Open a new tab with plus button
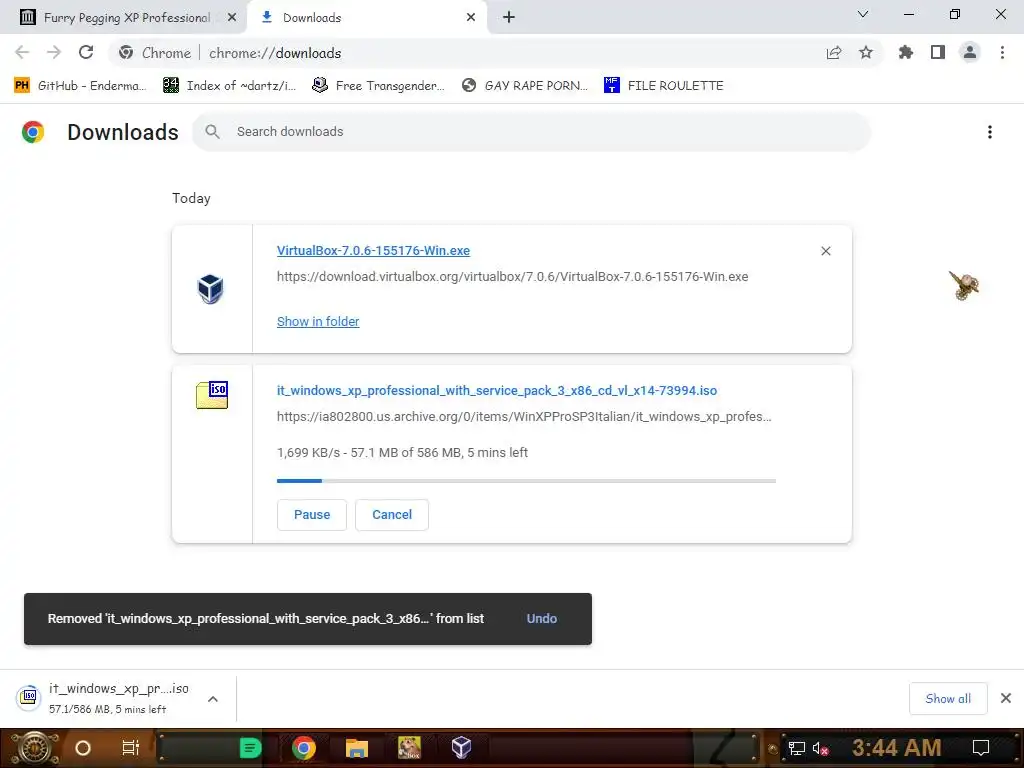The image size is (1024, 768). (509, 18)
